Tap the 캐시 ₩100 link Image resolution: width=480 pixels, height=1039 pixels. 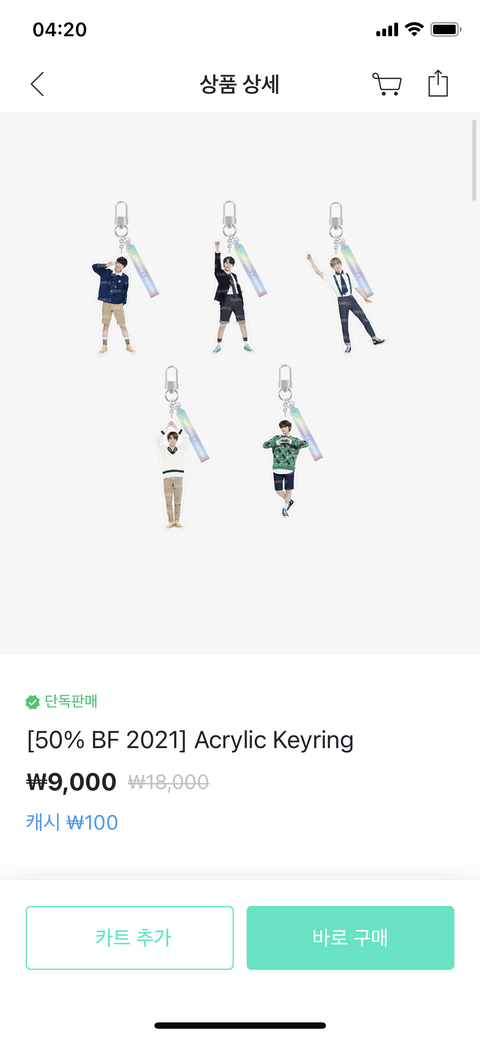72,822
